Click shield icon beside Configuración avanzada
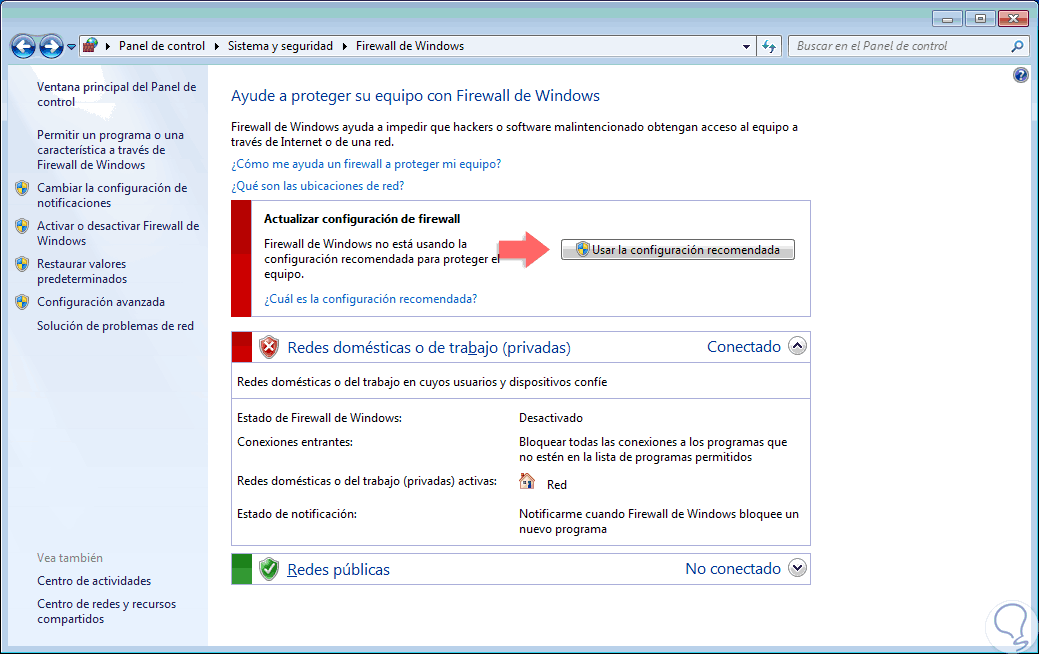 [x=22, y=302]
